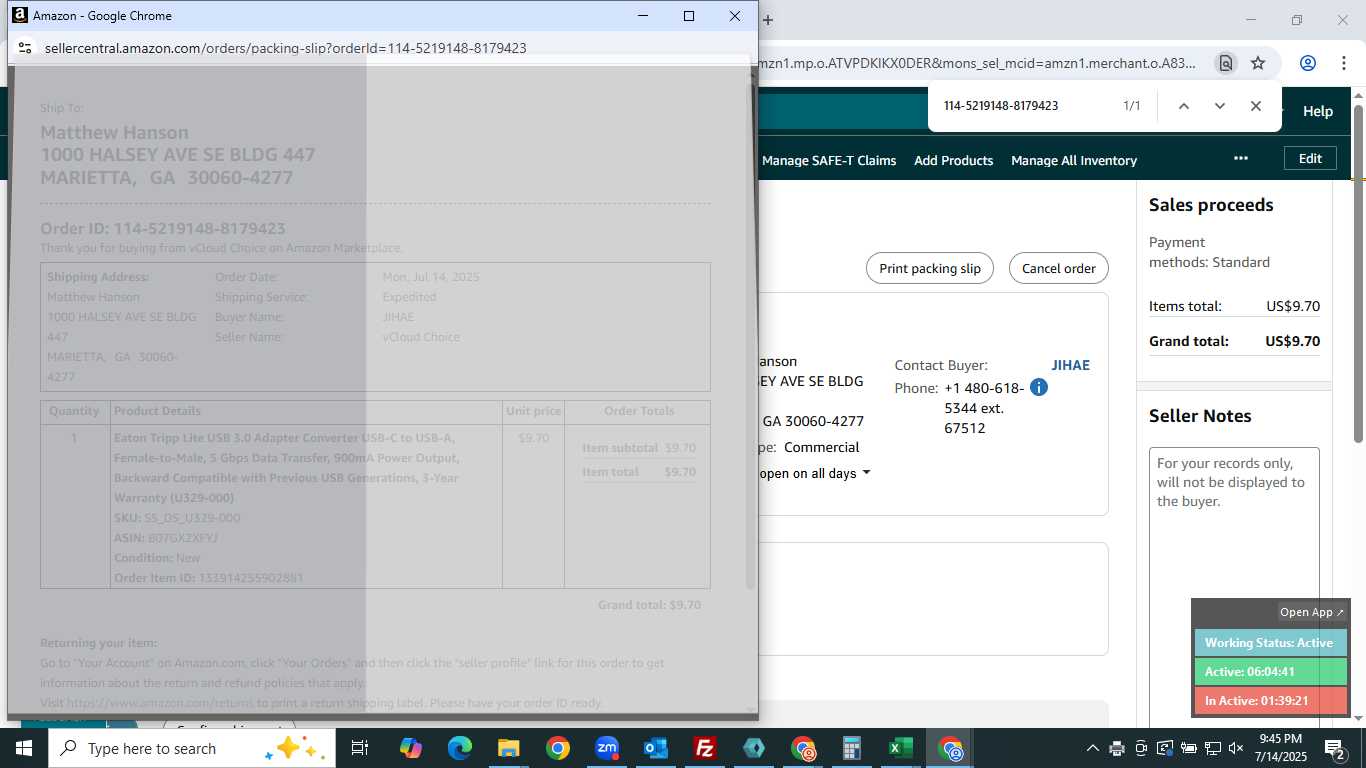Open FileZilla from the taskbar

(705, 748)
